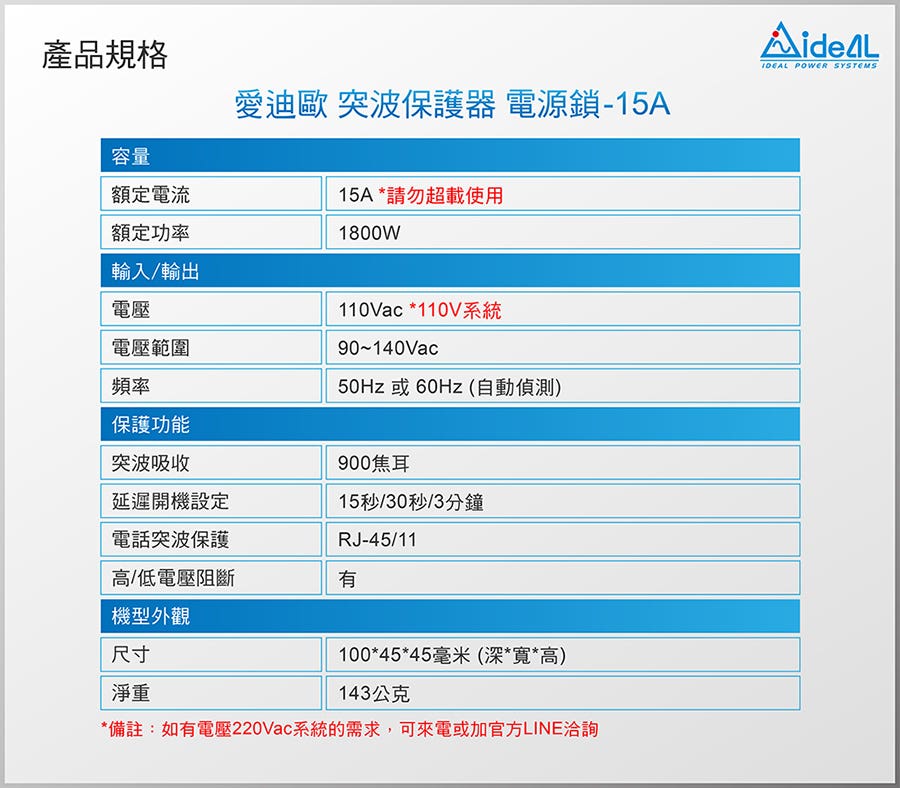Select the 1800W power value

click(369, 233)
